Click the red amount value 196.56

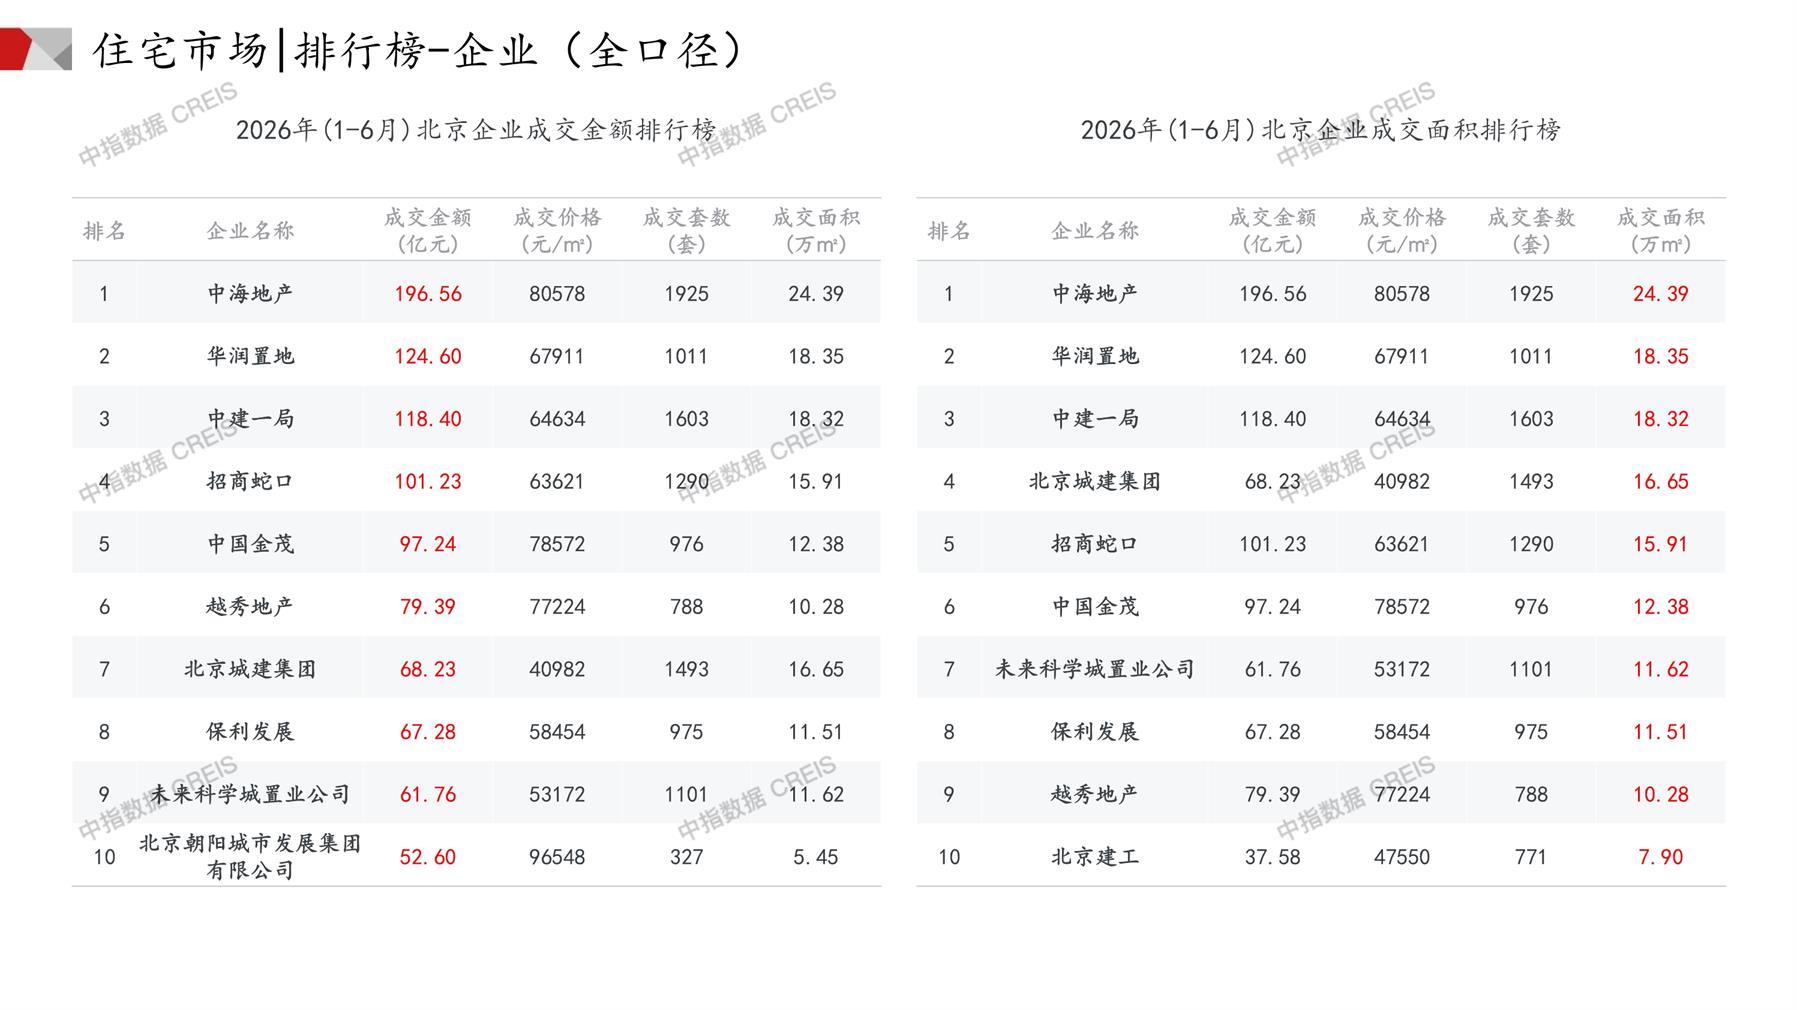point(428,294)
